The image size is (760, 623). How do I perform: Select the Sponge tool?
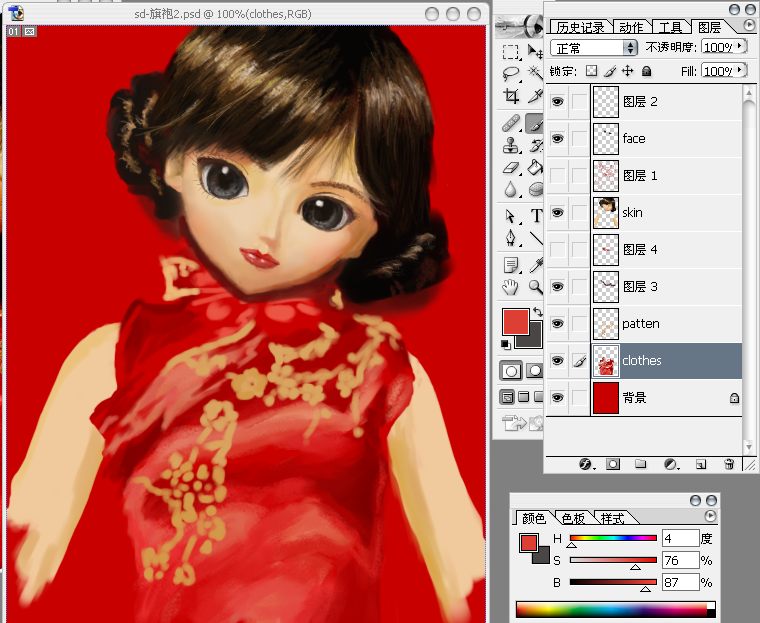click(535, 189)
